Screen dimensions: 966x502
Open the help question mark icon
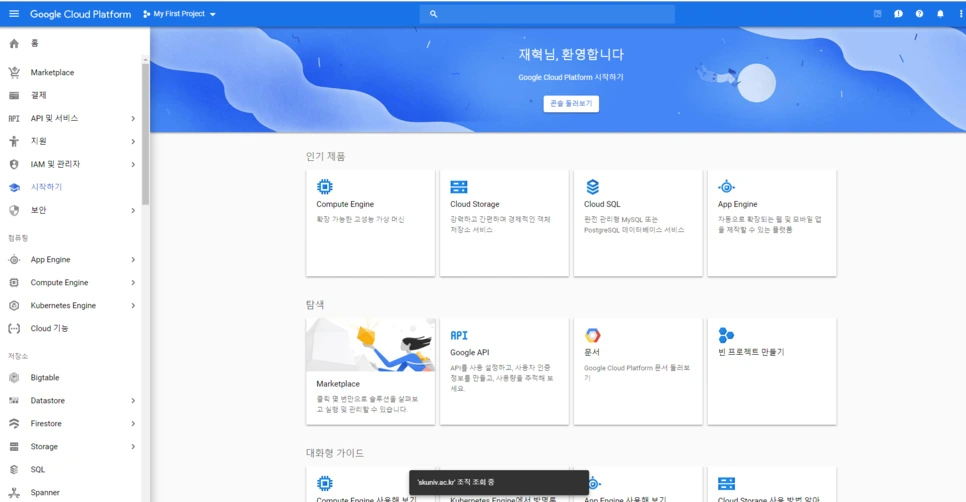(x=919, y=14)
